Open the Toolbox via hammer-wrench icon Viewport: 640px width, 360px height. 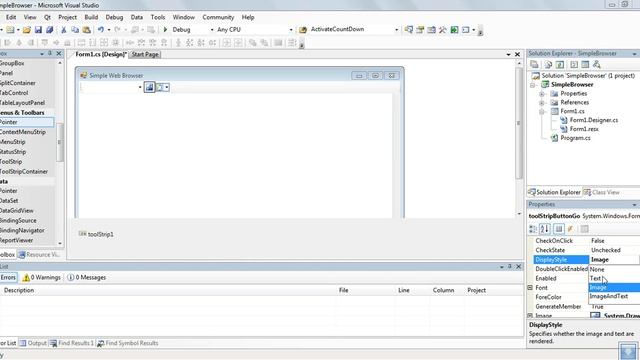[x=442, y=30]
